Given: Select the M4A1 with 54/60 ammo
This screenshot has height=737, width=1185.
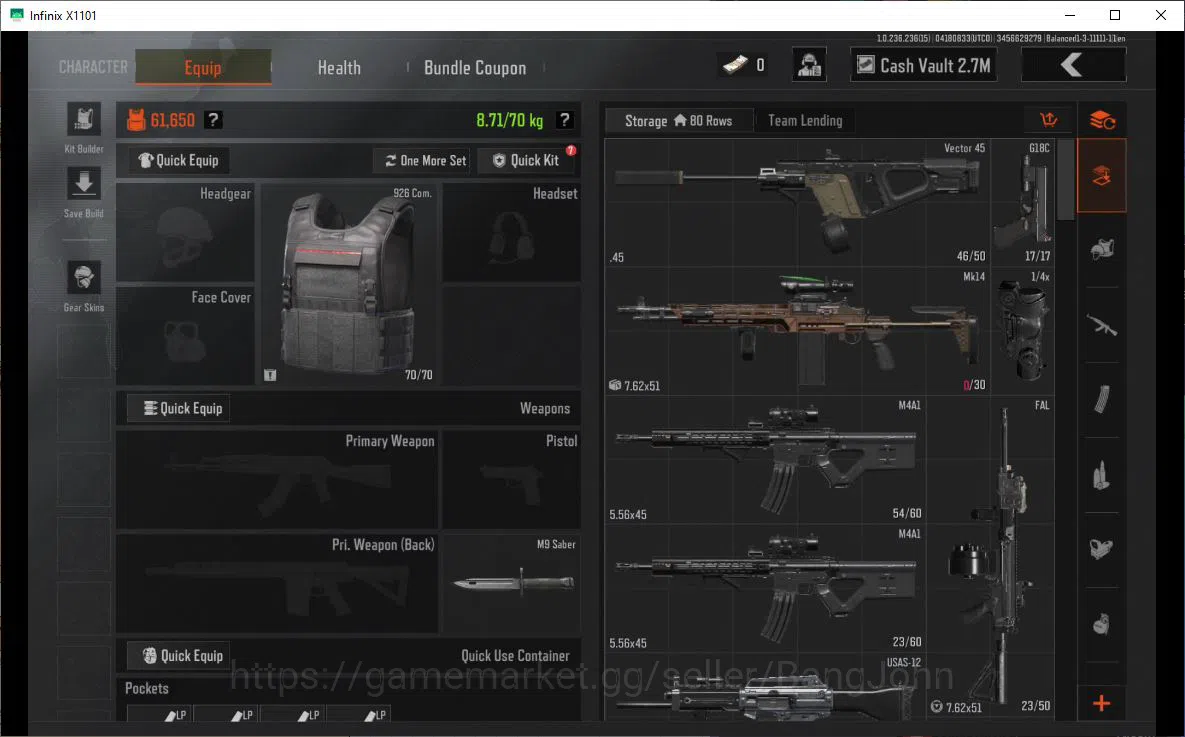Looking at the screenshot, I should pyautogui.click(x=766, y=460).
